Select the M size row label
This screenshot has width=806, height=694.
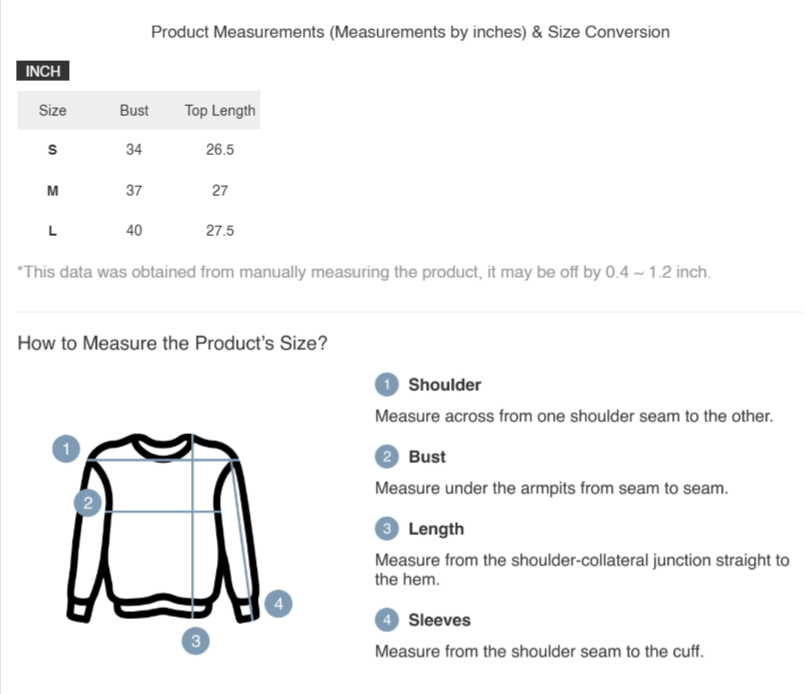[x=52, y=190]
